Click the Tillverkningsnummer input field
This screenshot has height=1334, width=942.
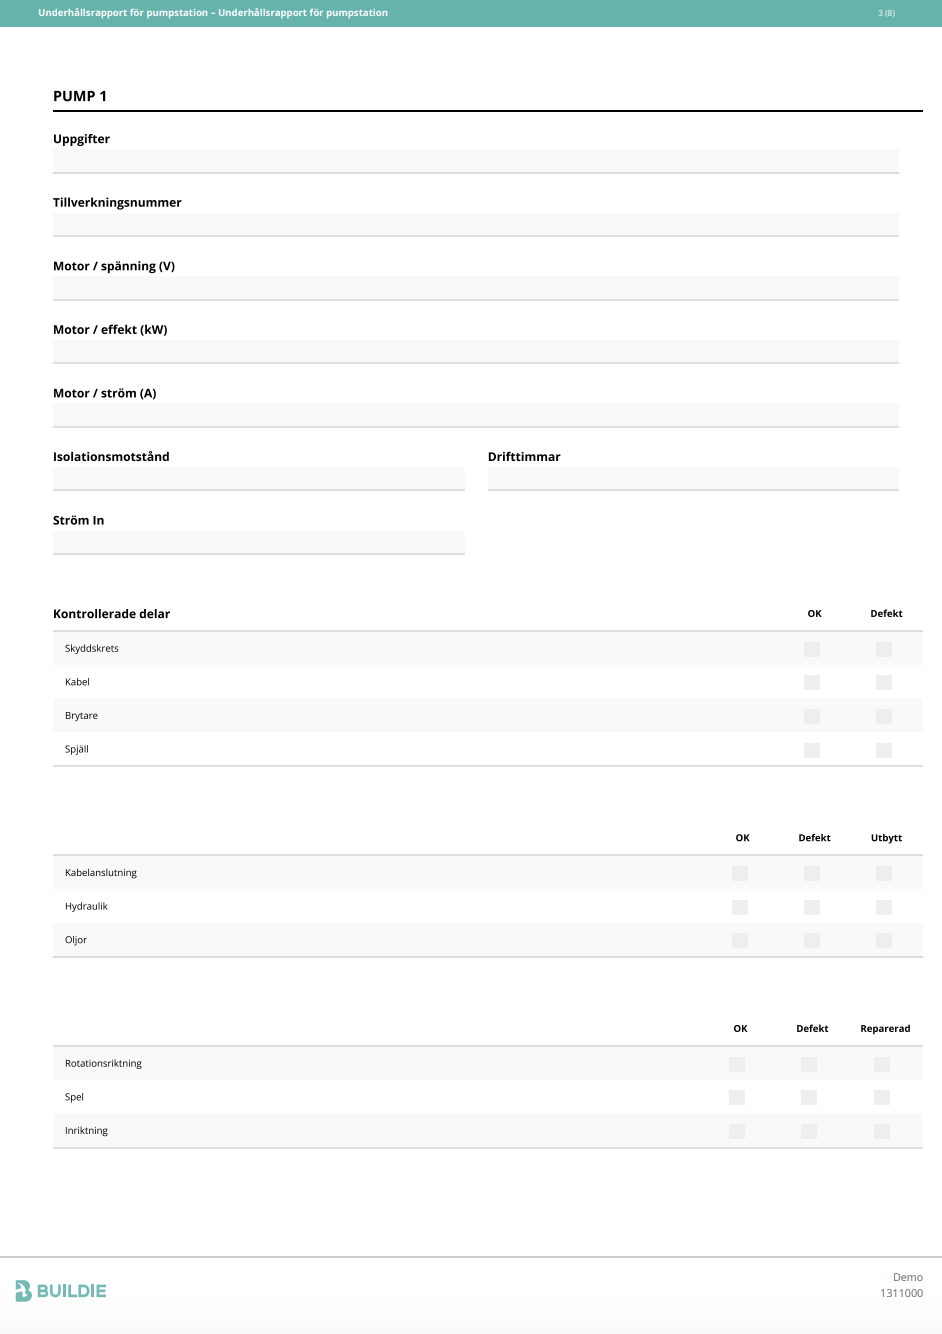(x=476, y=225)
